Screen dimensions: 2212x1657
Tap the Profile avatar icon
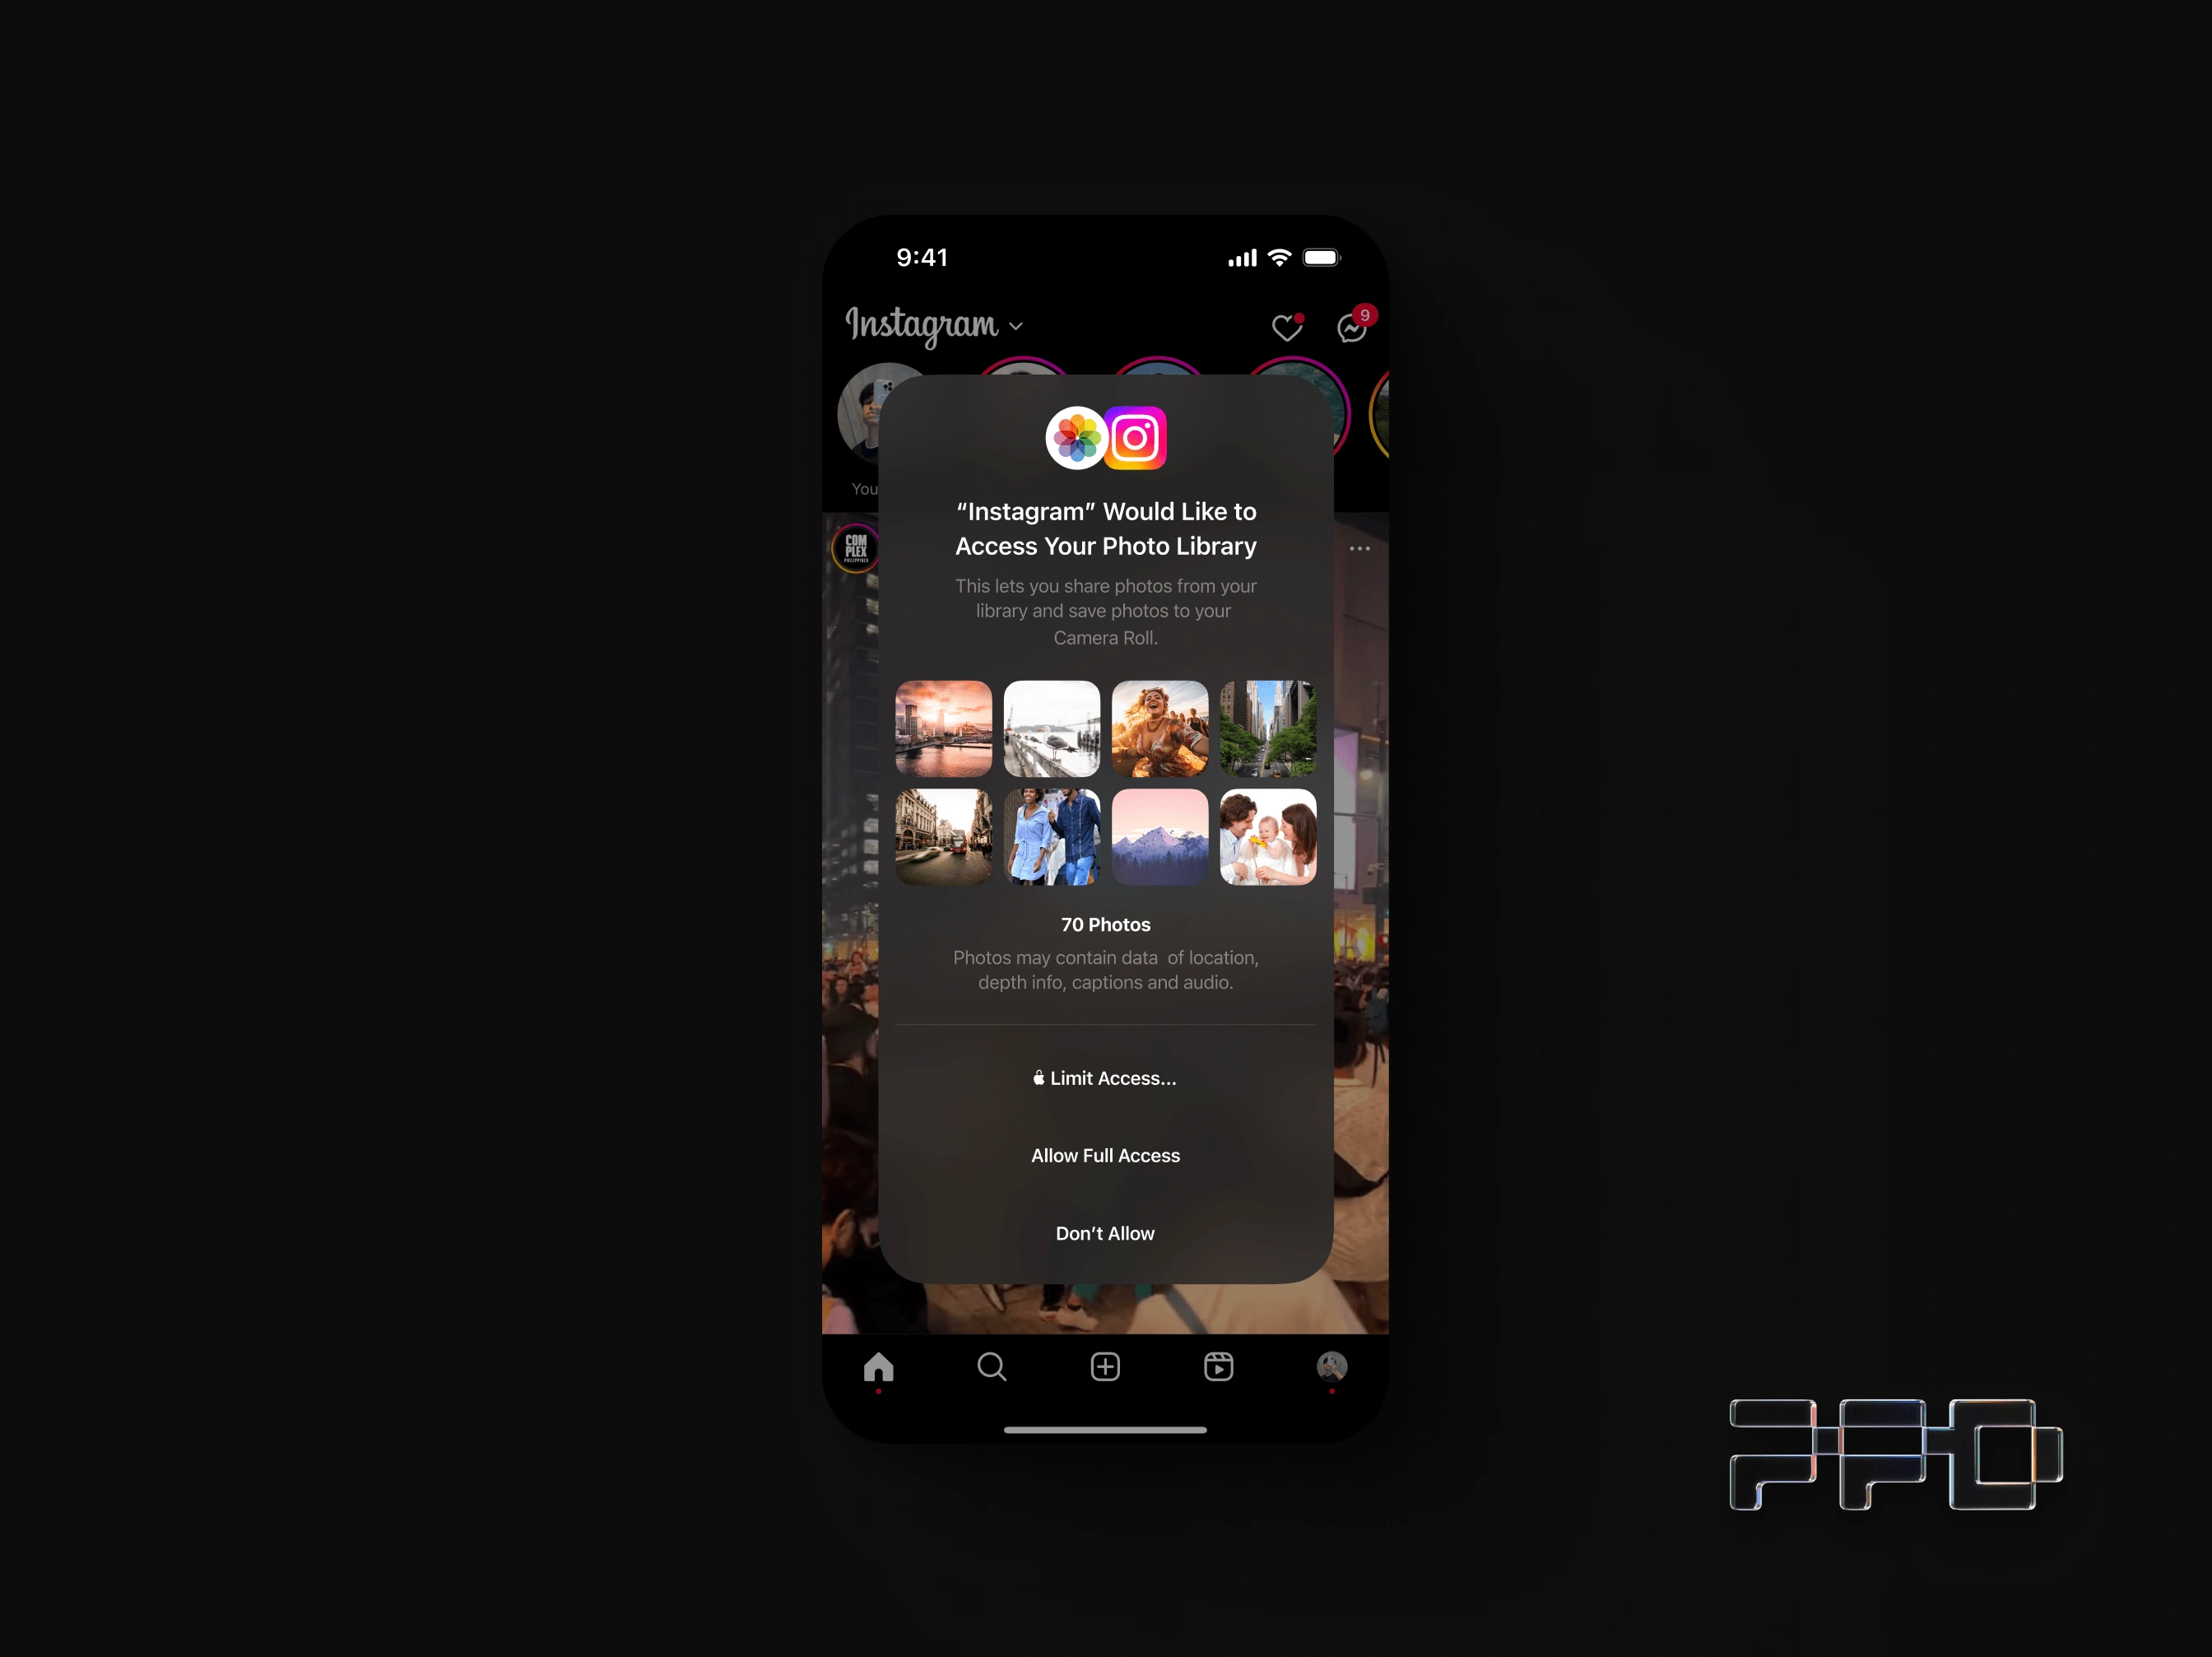click(1331, 1366)
